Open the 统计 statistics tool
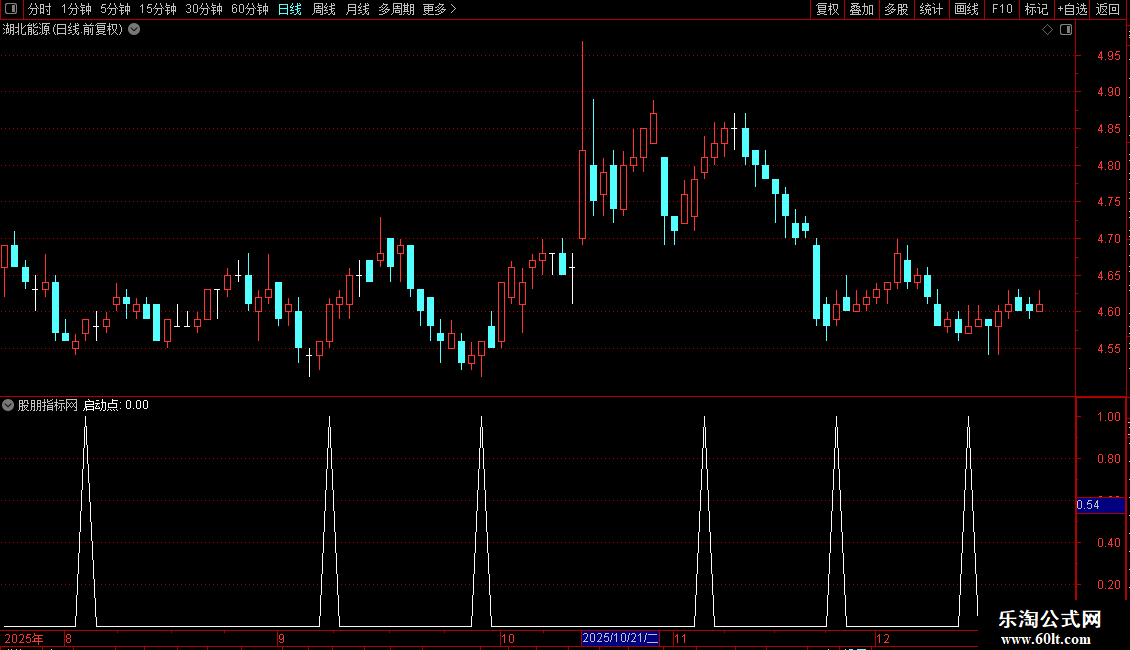This screenshot has width=1130, height=650. coord(931,9)
